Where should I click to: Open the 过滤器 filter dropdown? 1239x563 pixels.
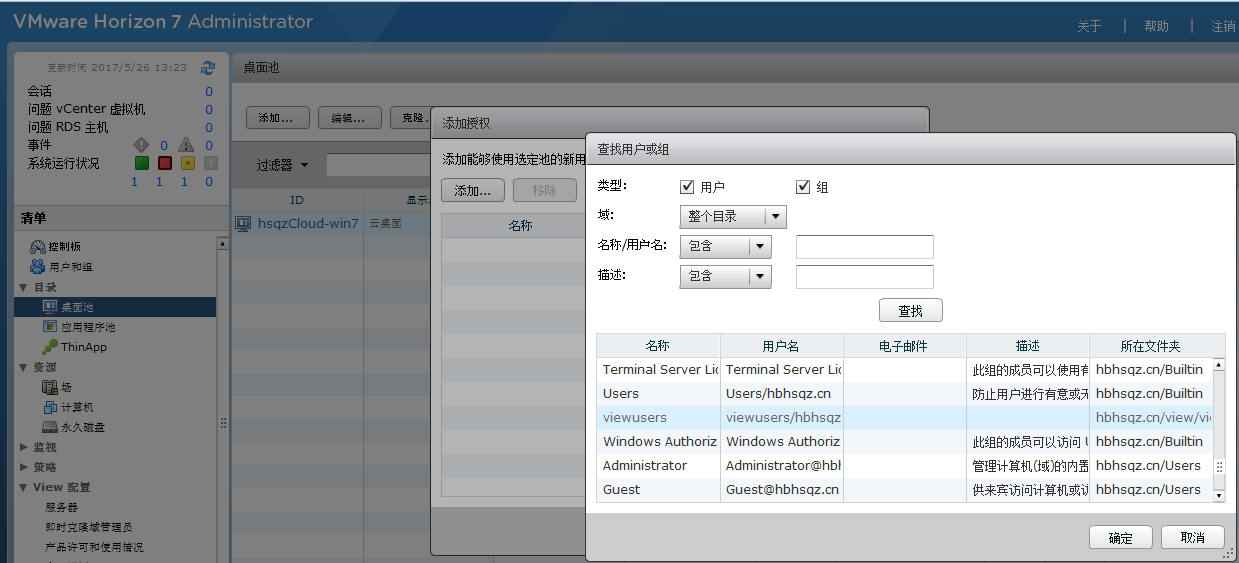coord(283,165)
